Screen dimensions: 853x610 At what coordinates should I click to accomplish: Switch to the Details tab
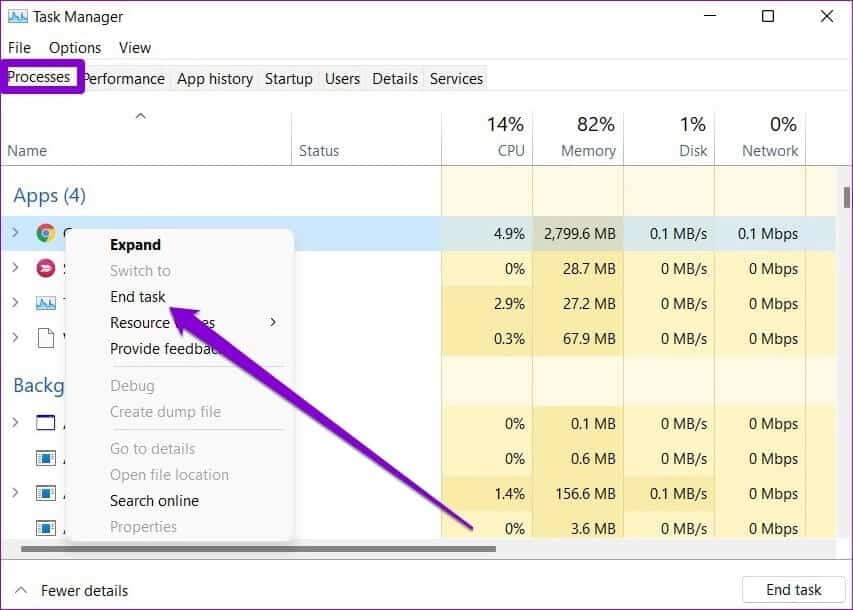395,79
